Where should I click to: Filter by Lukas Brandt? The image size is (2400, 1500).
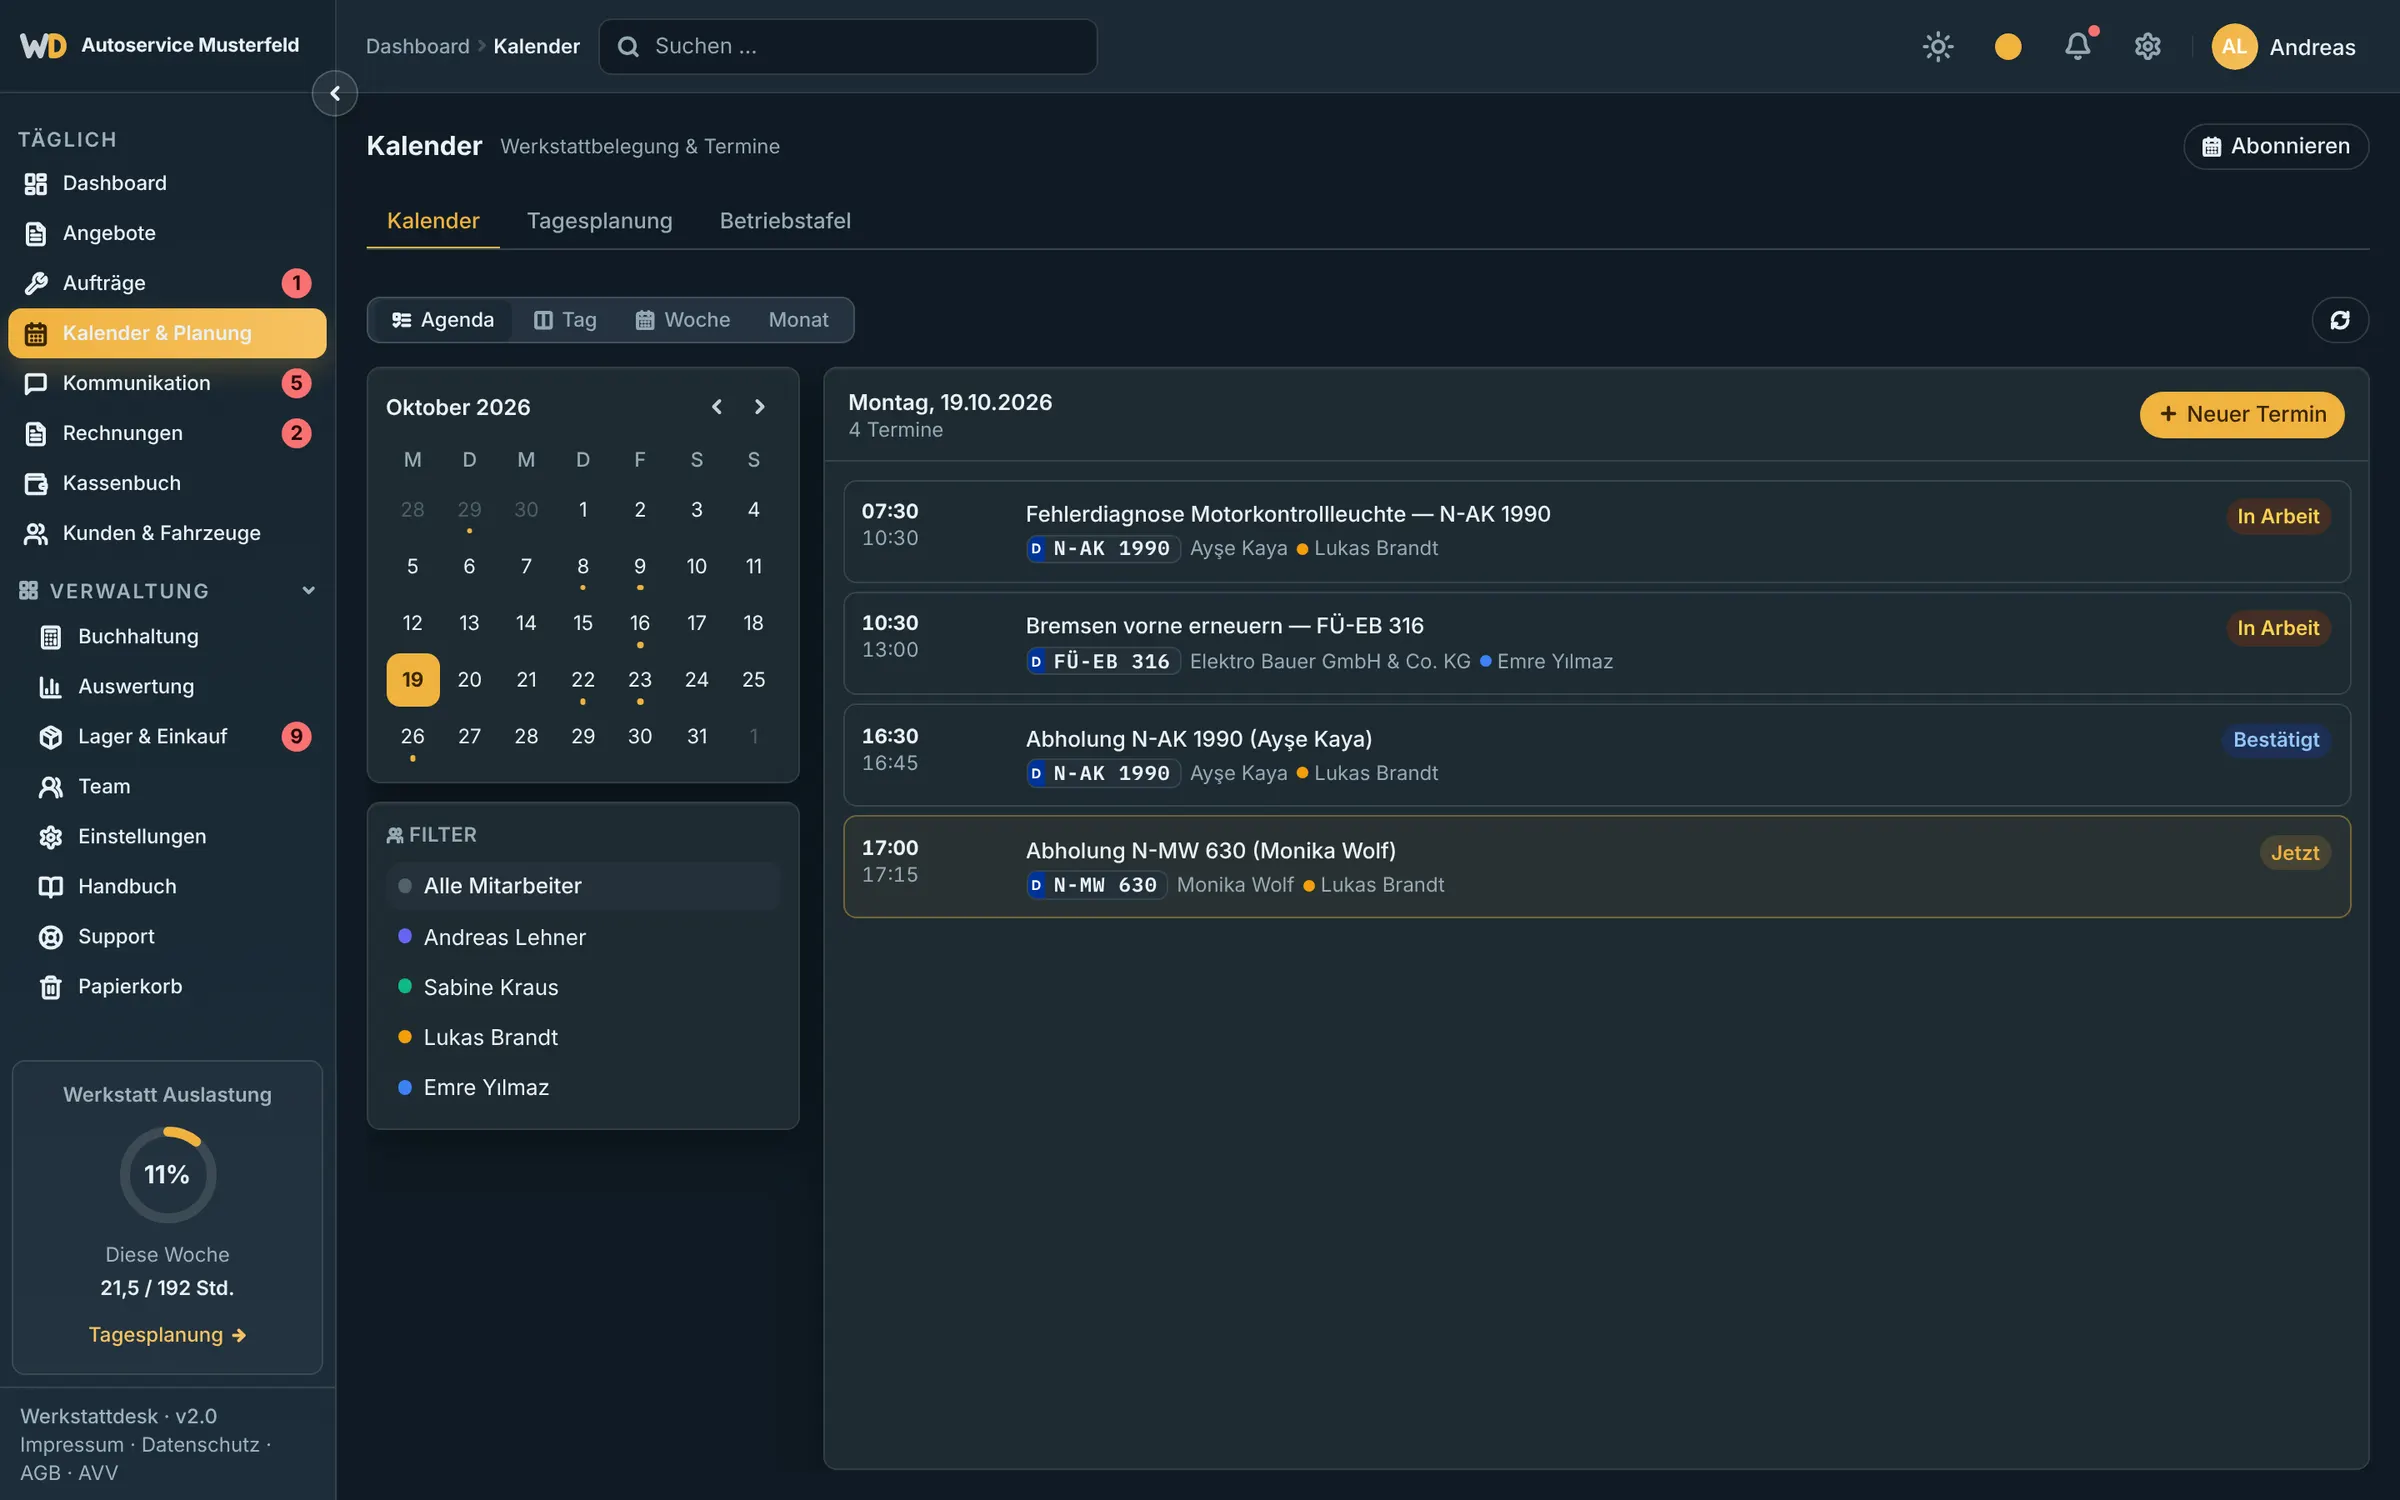click(583, 1037)
